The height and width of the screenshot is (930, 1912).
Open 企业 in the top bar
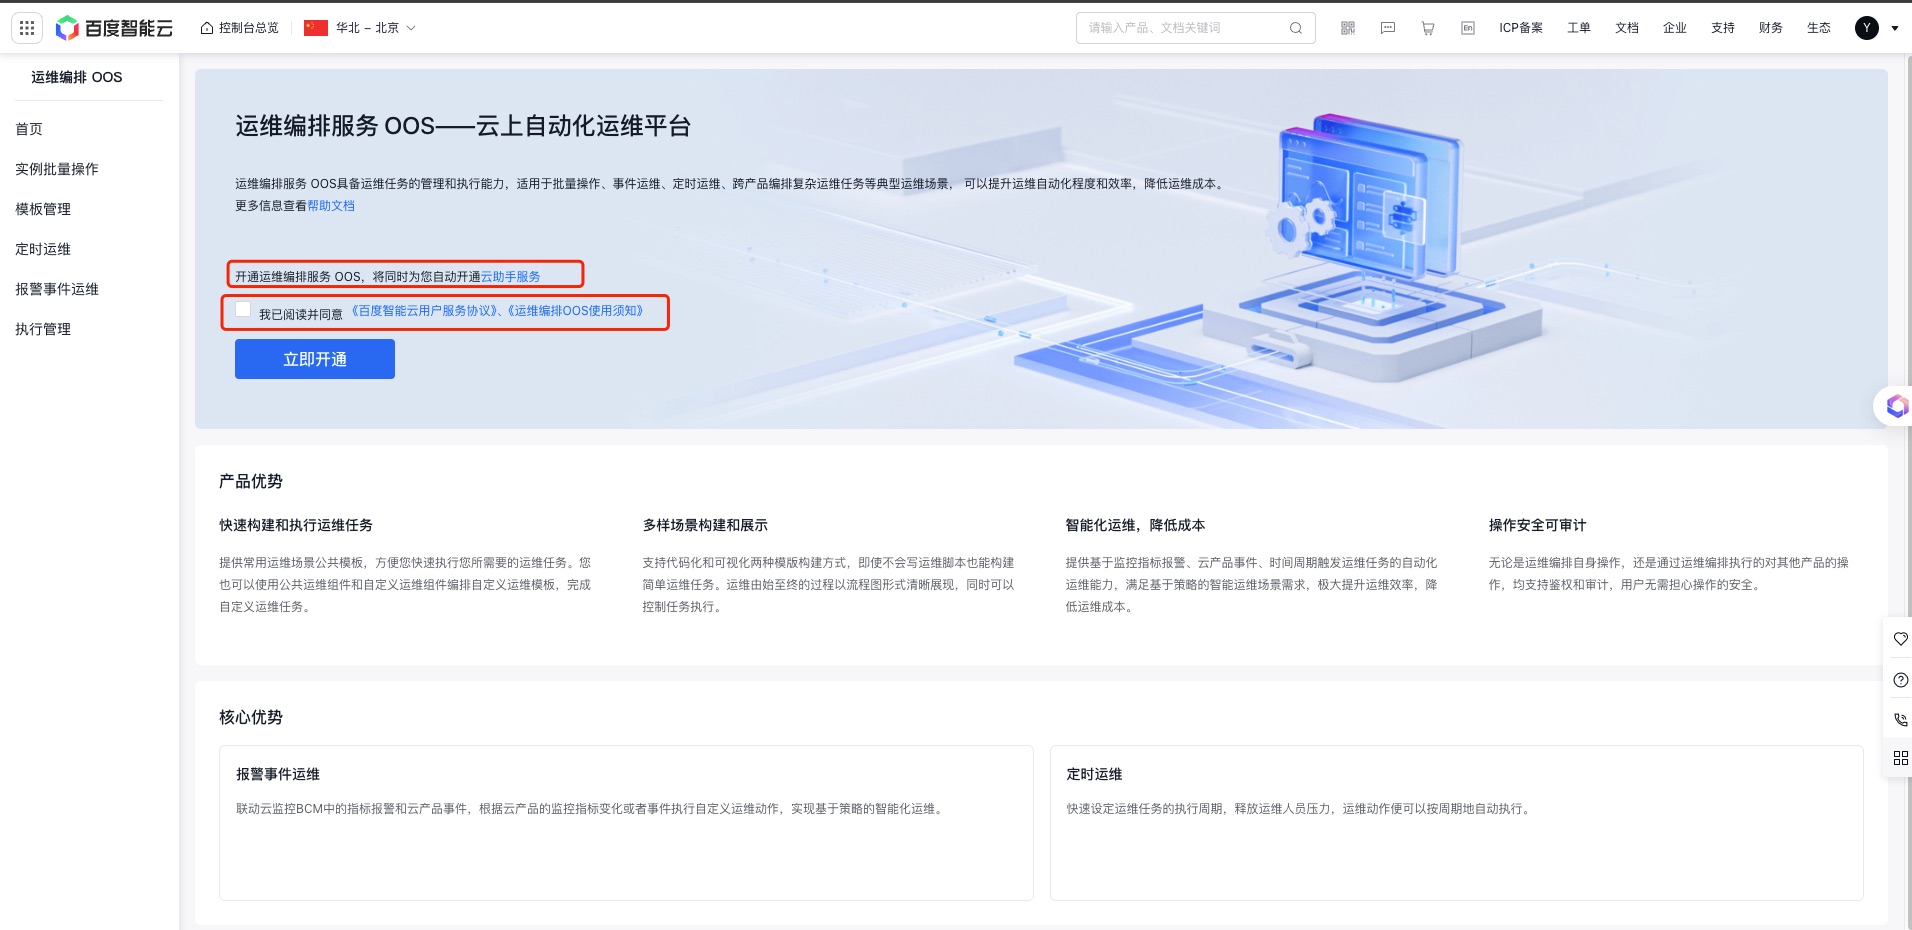(x=1675, y=28)
